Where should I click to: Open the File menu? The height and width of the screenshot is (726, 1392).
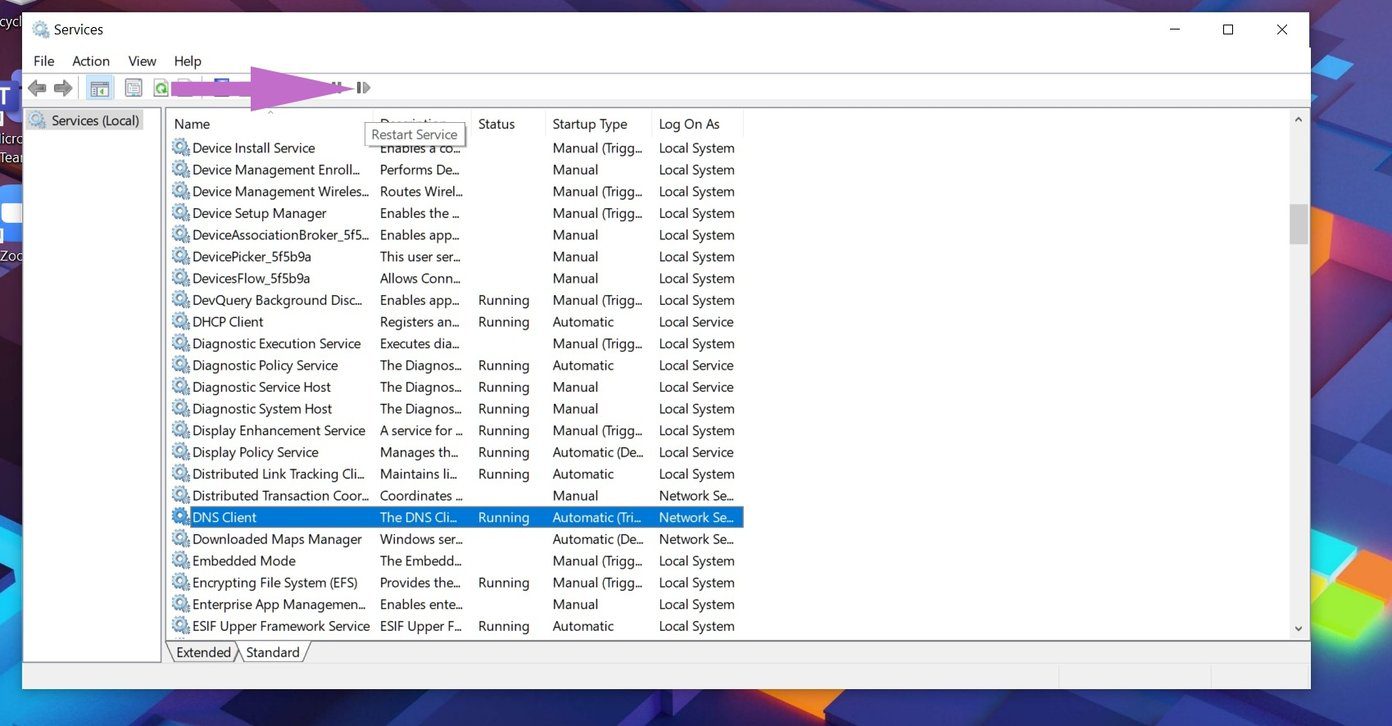[44, 61]
